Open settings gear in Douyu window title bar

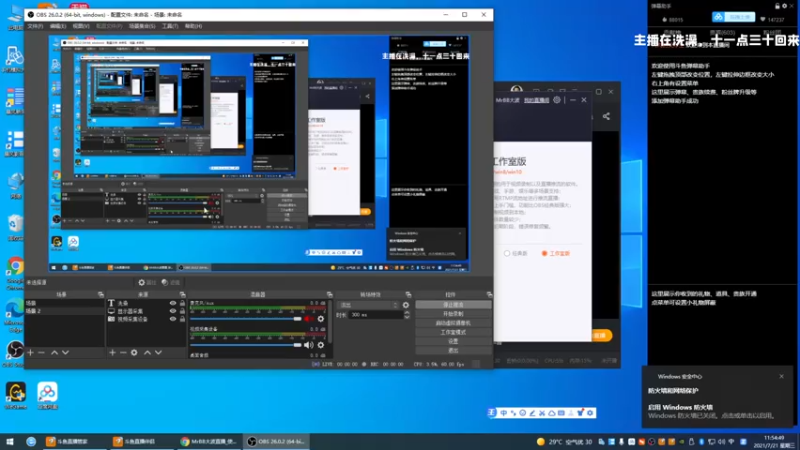click(557, 100)
